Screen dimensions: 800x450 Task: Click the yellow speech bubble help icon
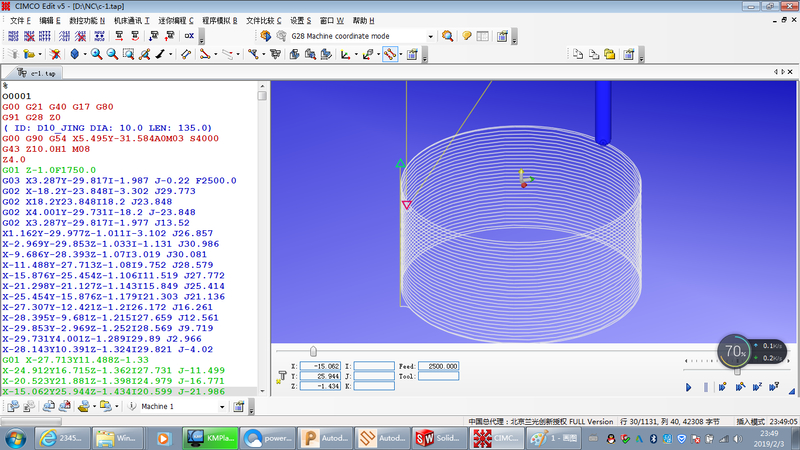coord(466,36)
